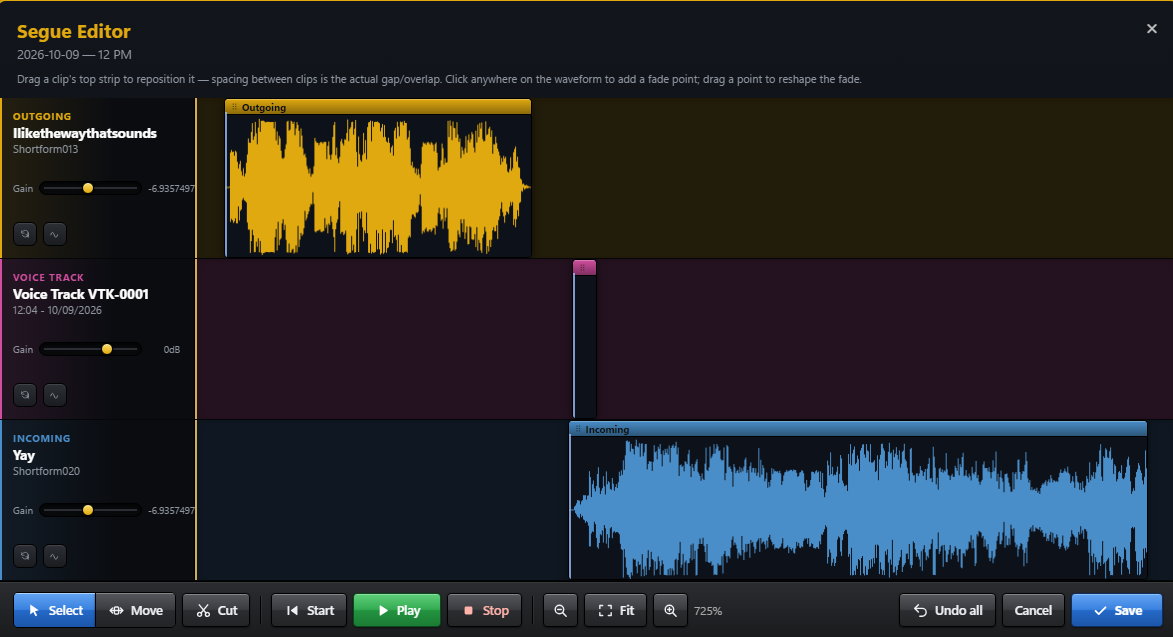The width and height of the screenshot is (1173, 637).
Task: Click the Incoming track's waveform curve icon
Action: [x=55, y=556]
